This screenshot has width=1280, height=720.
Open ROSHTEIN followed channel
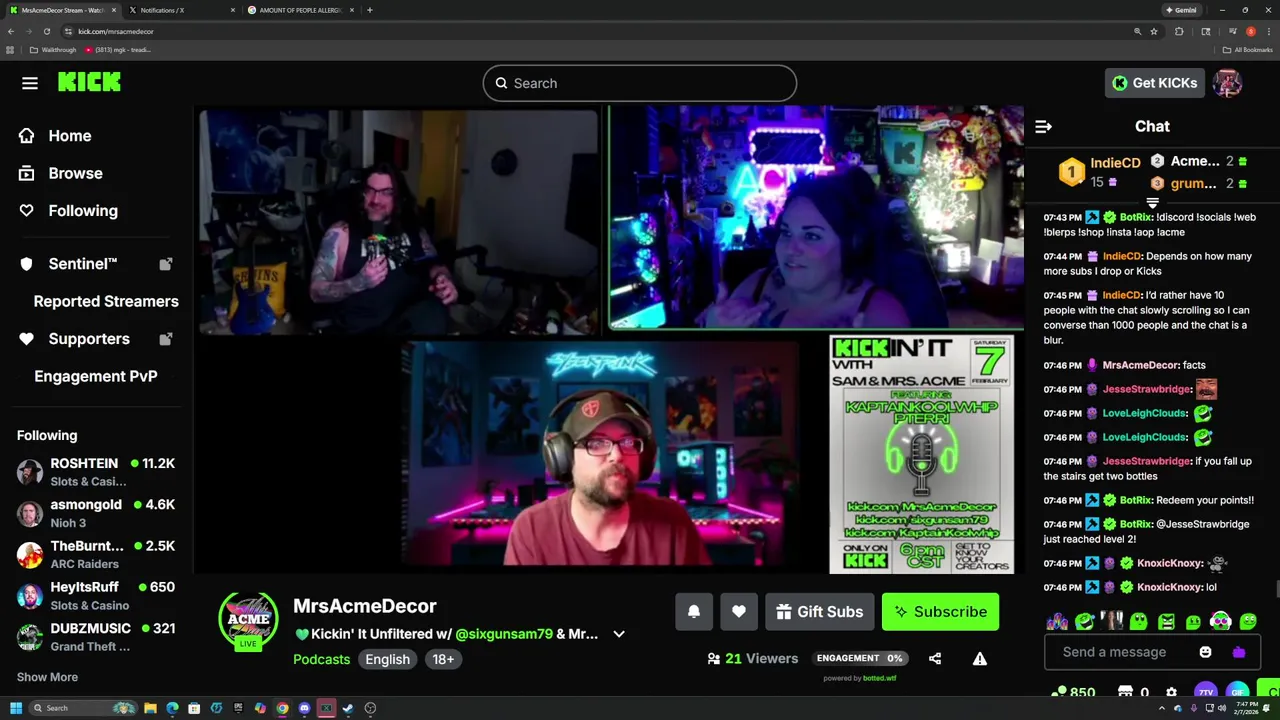click(96, 472)
